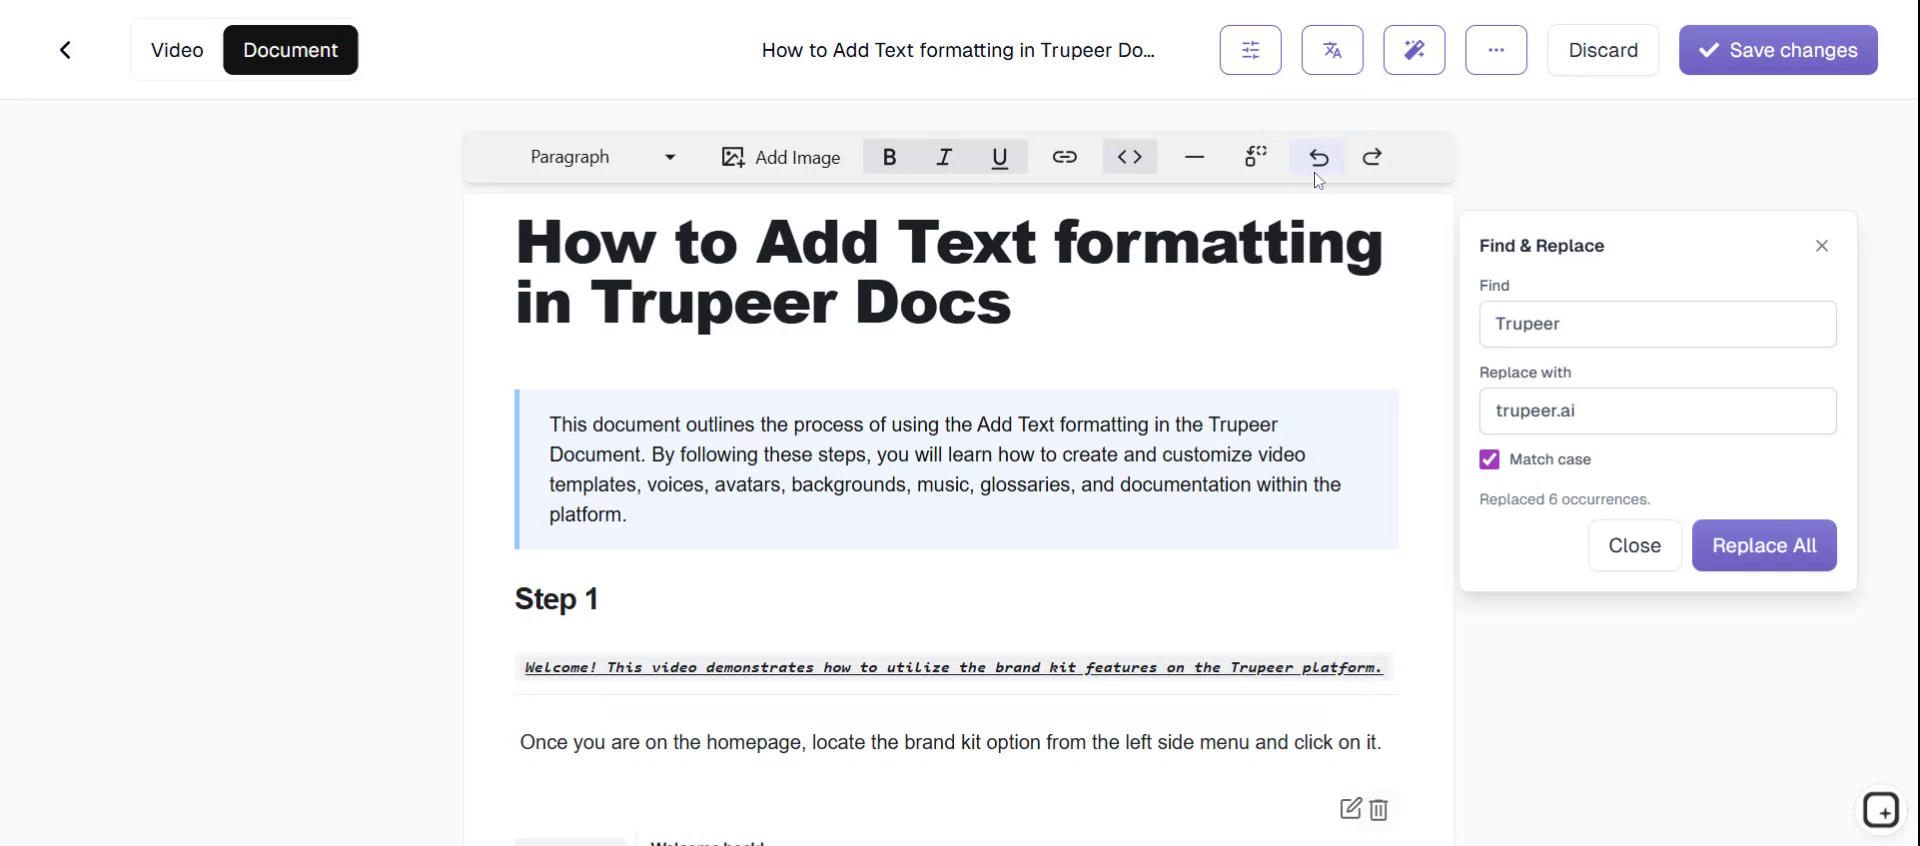
Task: Insert a hyperlink with link icon
Action: click(1064, 157)
